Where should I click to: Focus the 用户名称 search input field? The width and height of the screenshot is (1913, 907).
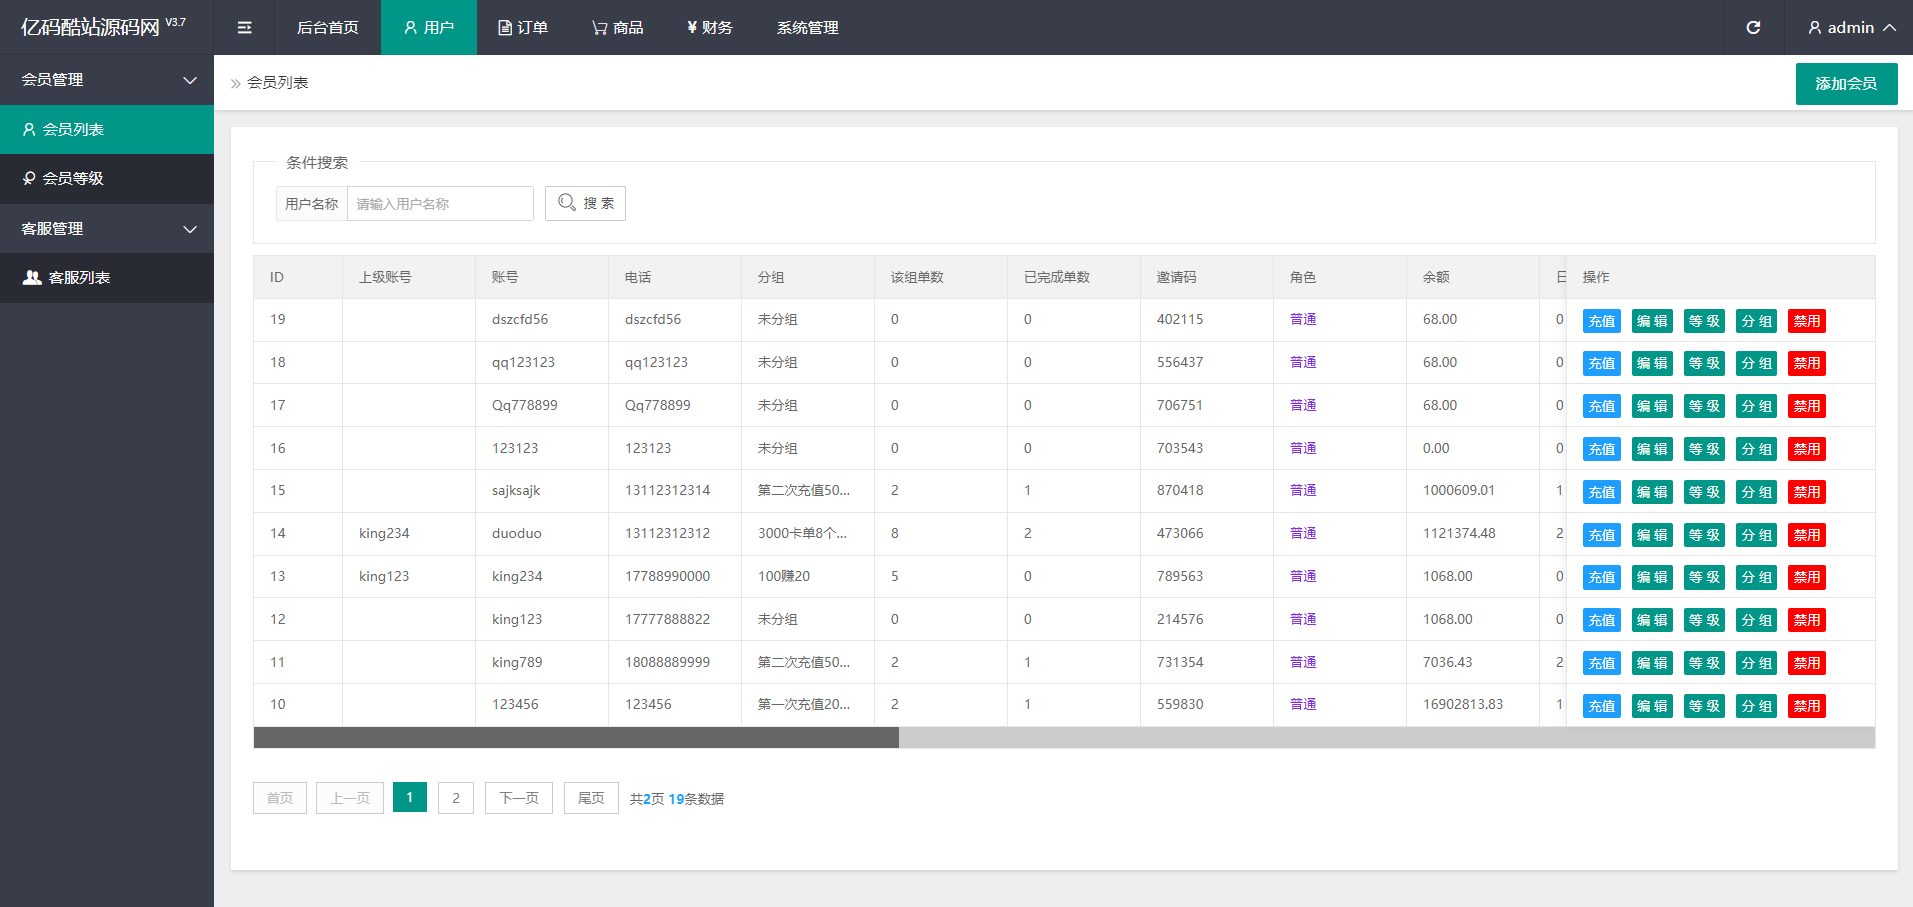(x=440, y=203)
